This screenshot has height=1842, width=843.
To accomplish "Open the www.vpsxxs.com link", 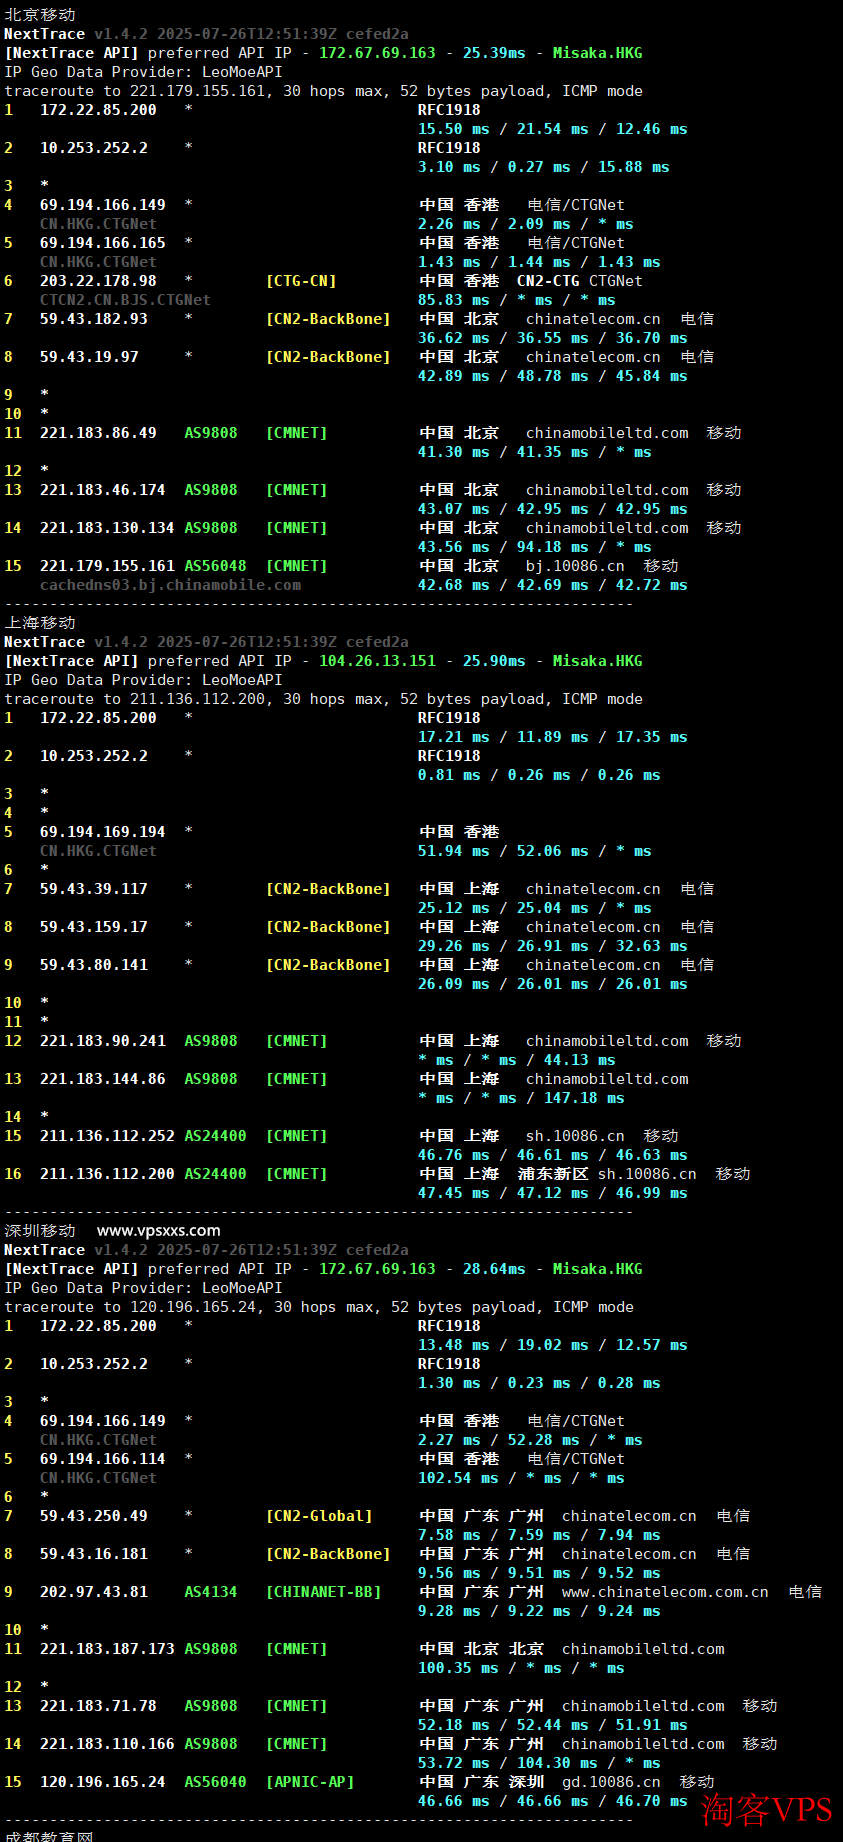I will pos(158,1231).
